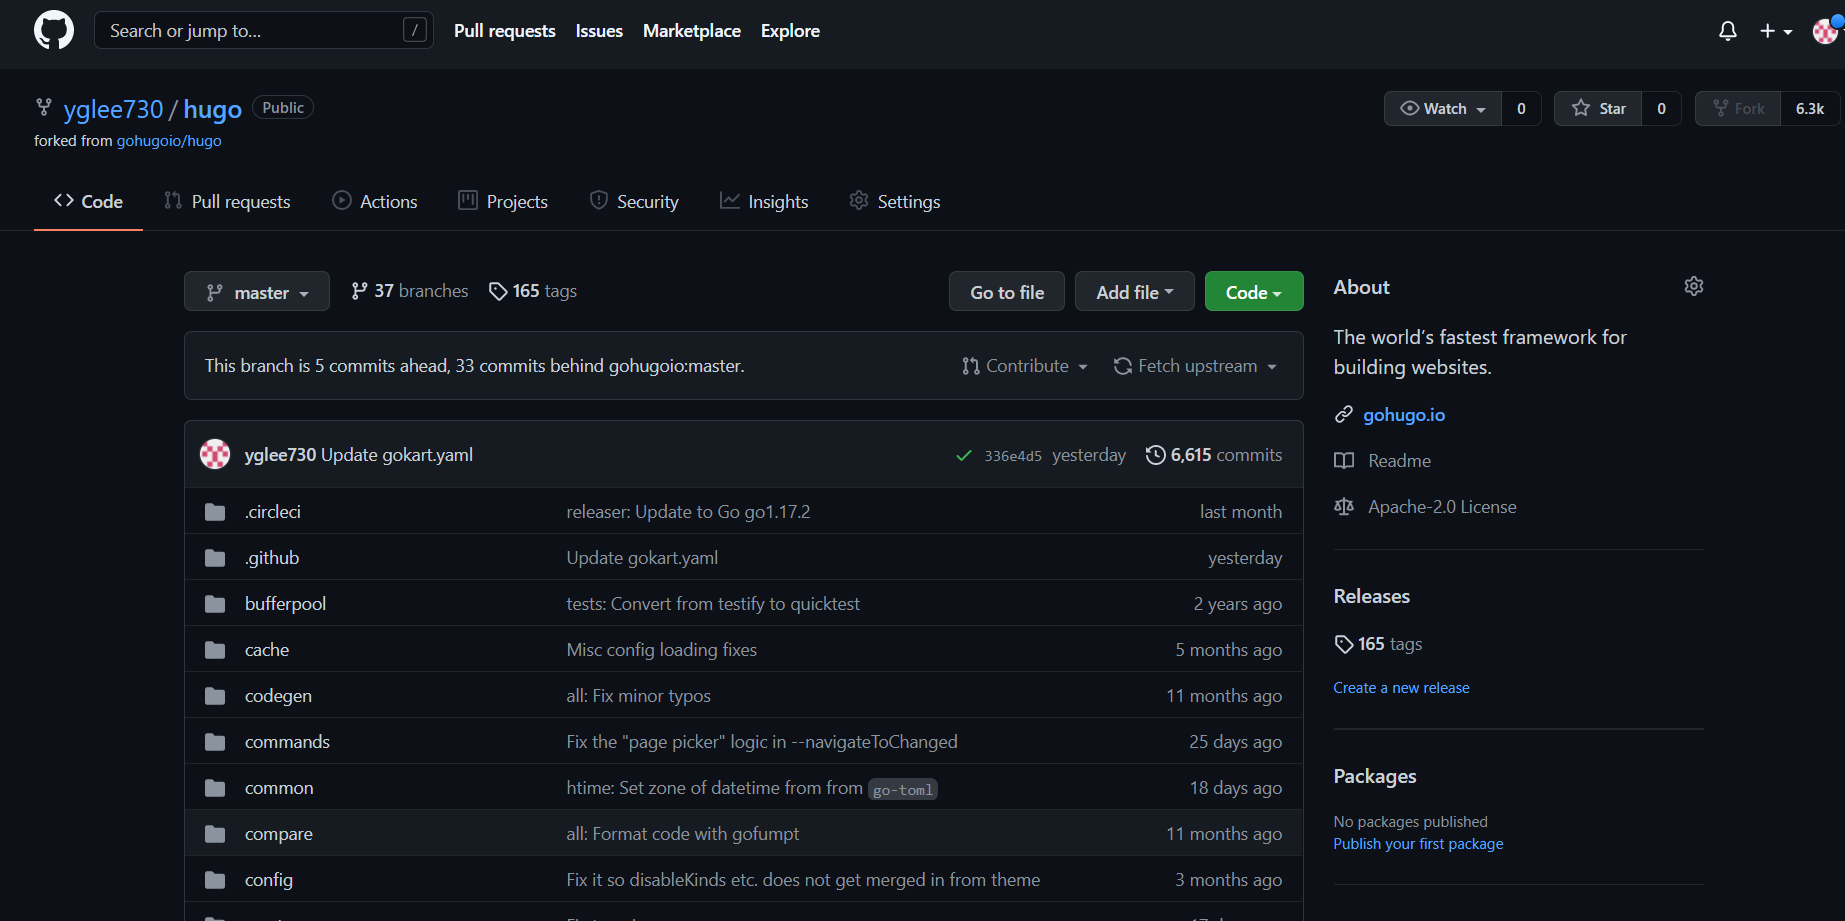Click the config folder icon

[x=215, y=880]
